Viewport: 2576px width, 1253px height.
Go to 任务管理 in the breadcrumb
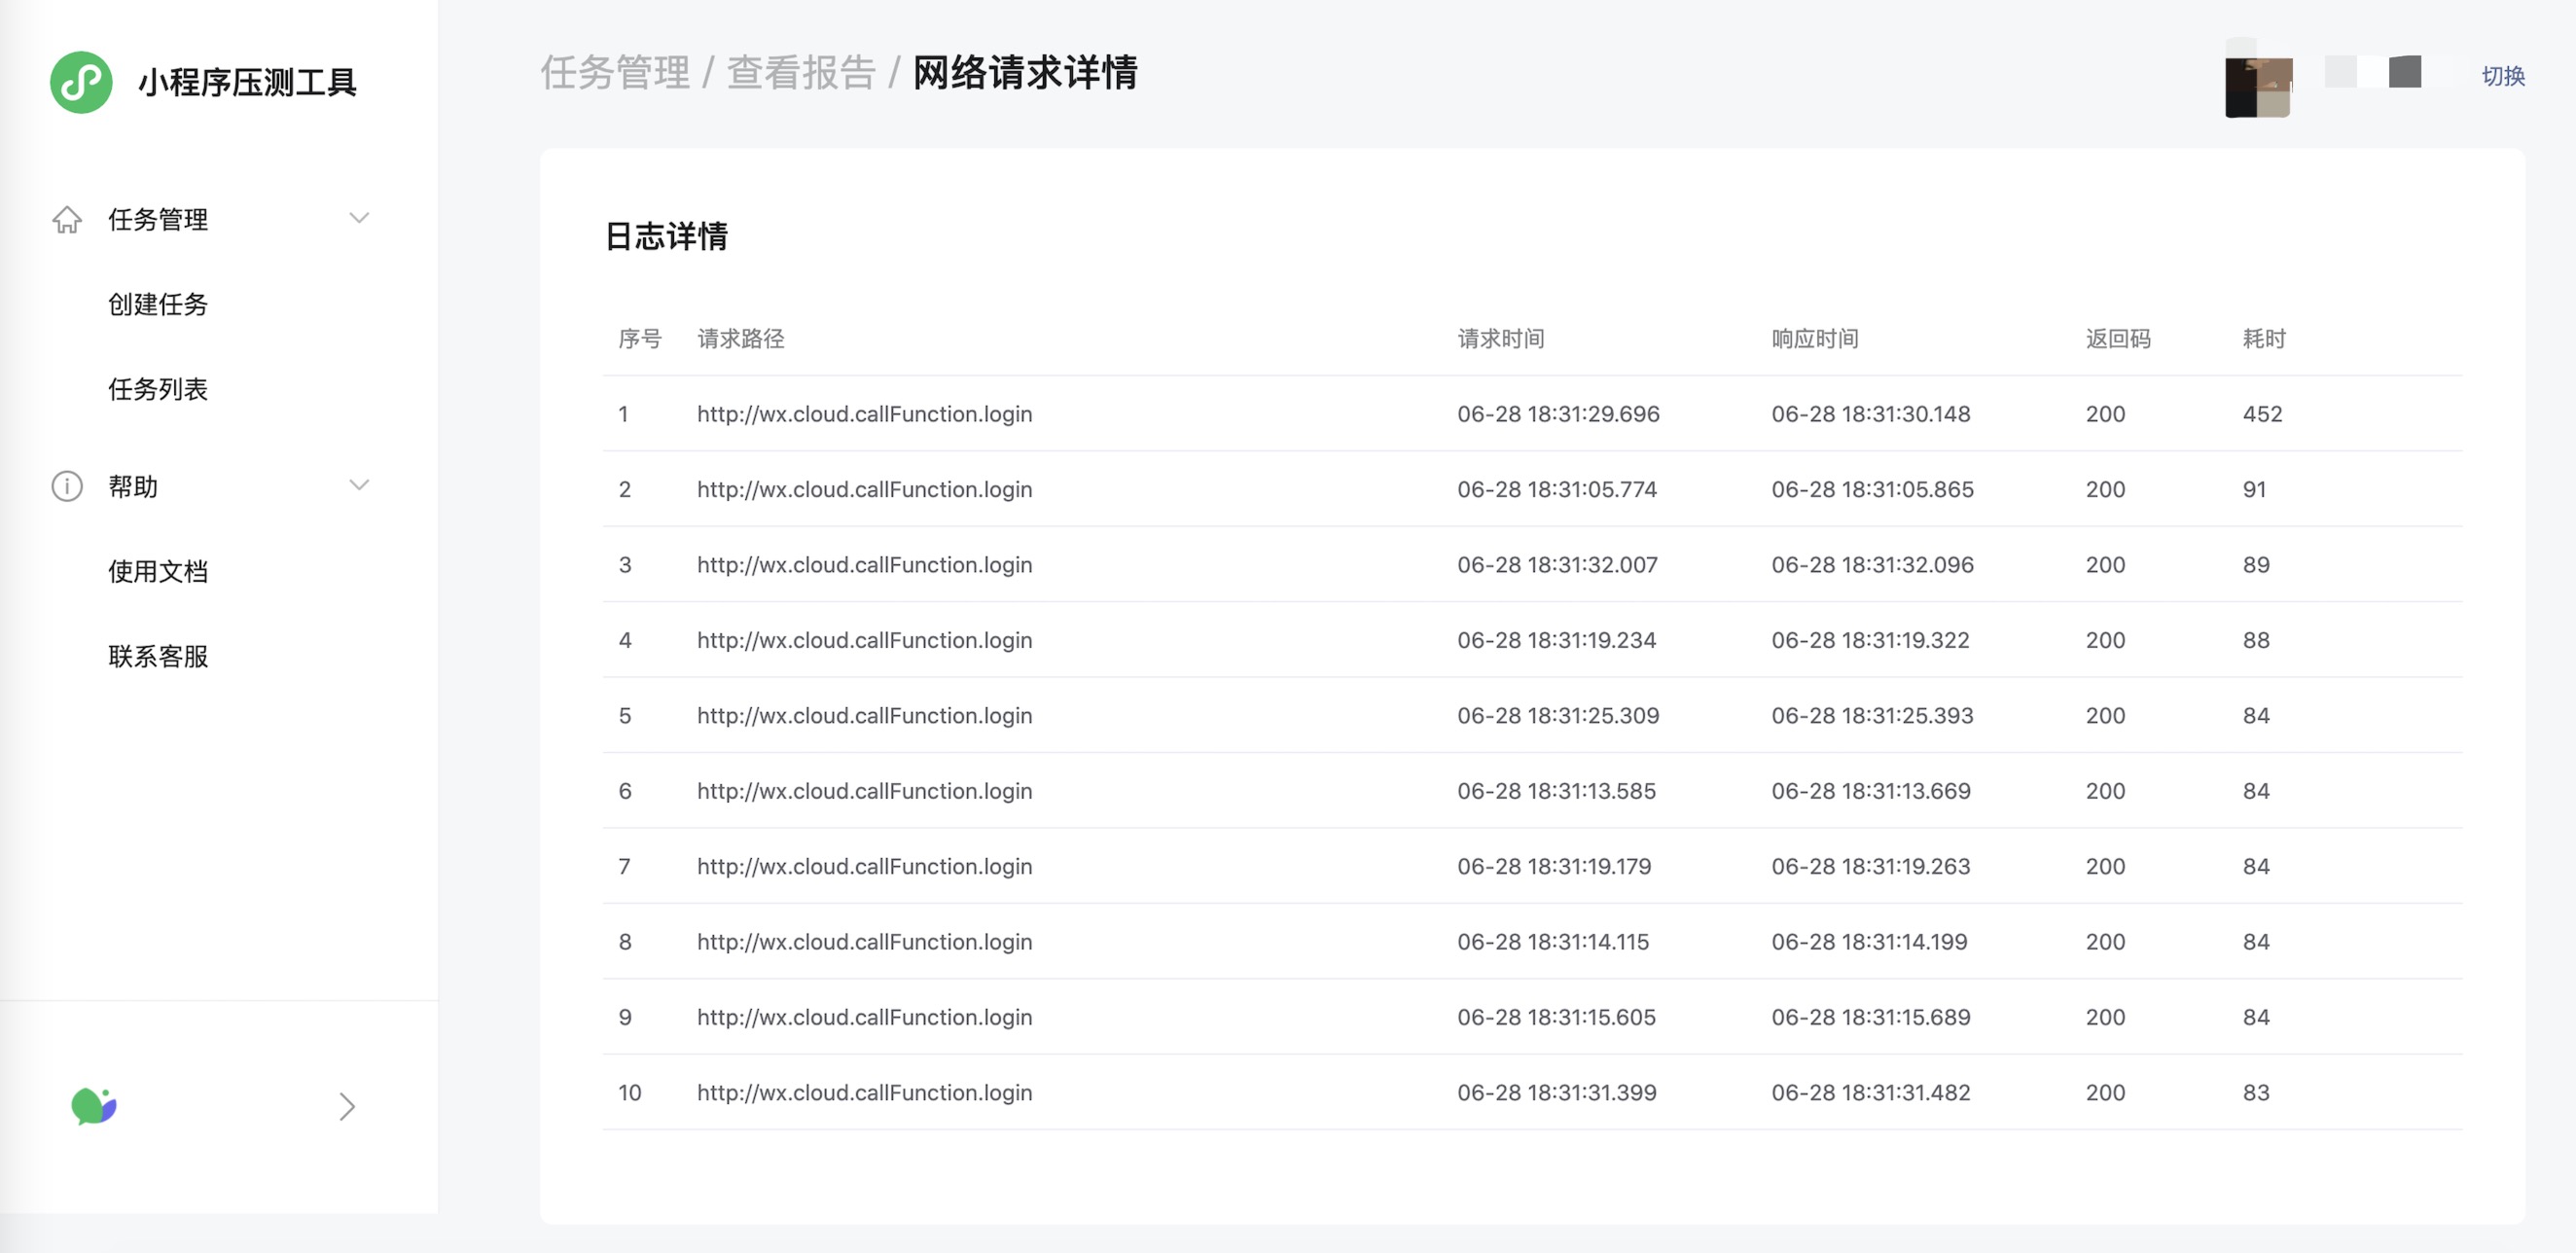click(615, 73)
